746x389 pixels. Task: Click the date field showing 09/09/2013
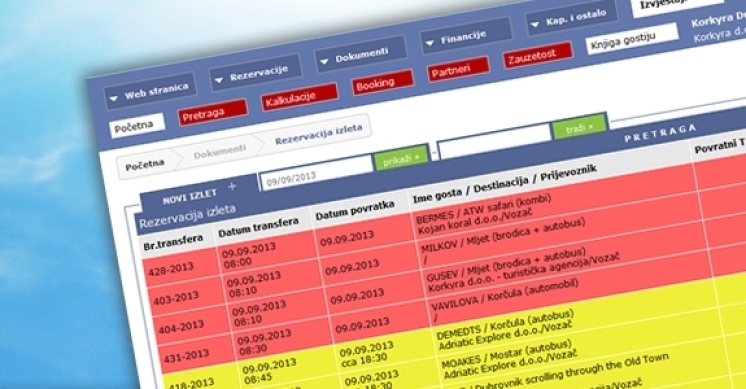[x=316, y=173]
